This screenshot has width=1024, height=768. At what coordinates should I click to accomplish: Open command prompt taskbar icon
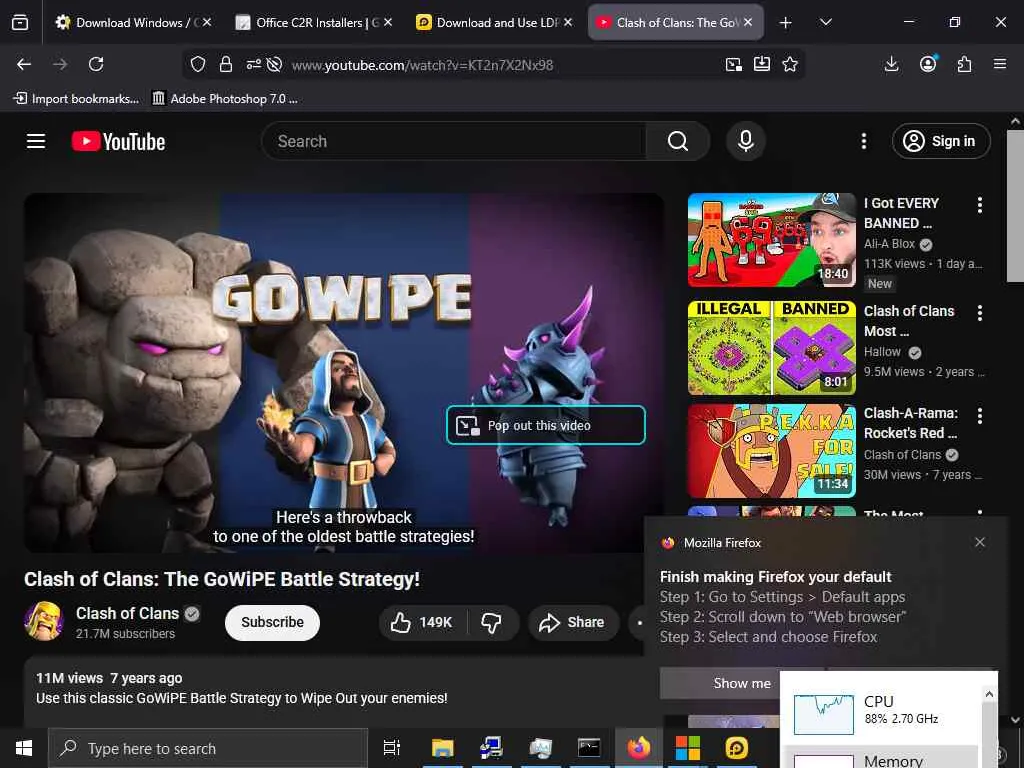589,748
